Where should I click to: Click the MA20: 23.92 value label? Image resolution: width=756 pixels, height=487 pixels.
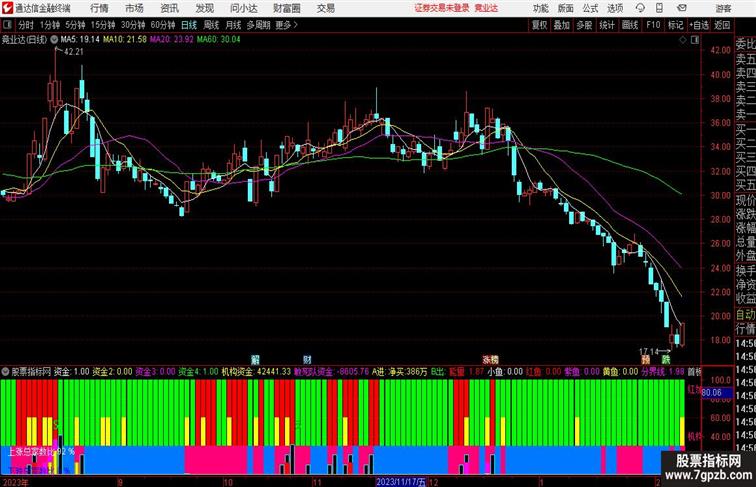click(172, 40)
